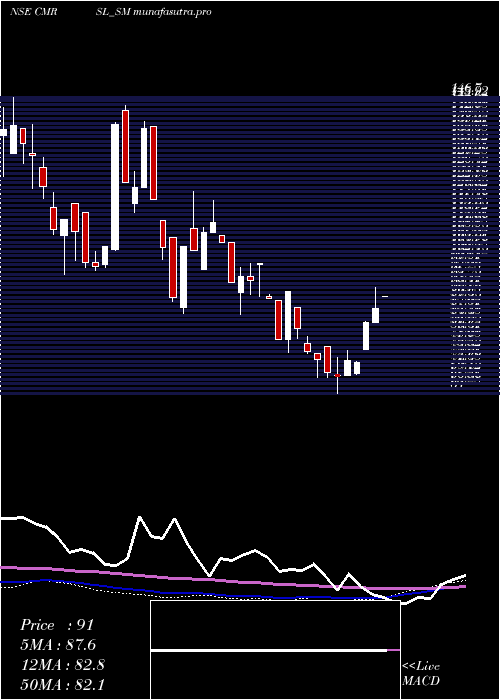Screen dimensions: 500x700
Task: Click the '<<Live MACD' label
Action: tap(421, 674)
